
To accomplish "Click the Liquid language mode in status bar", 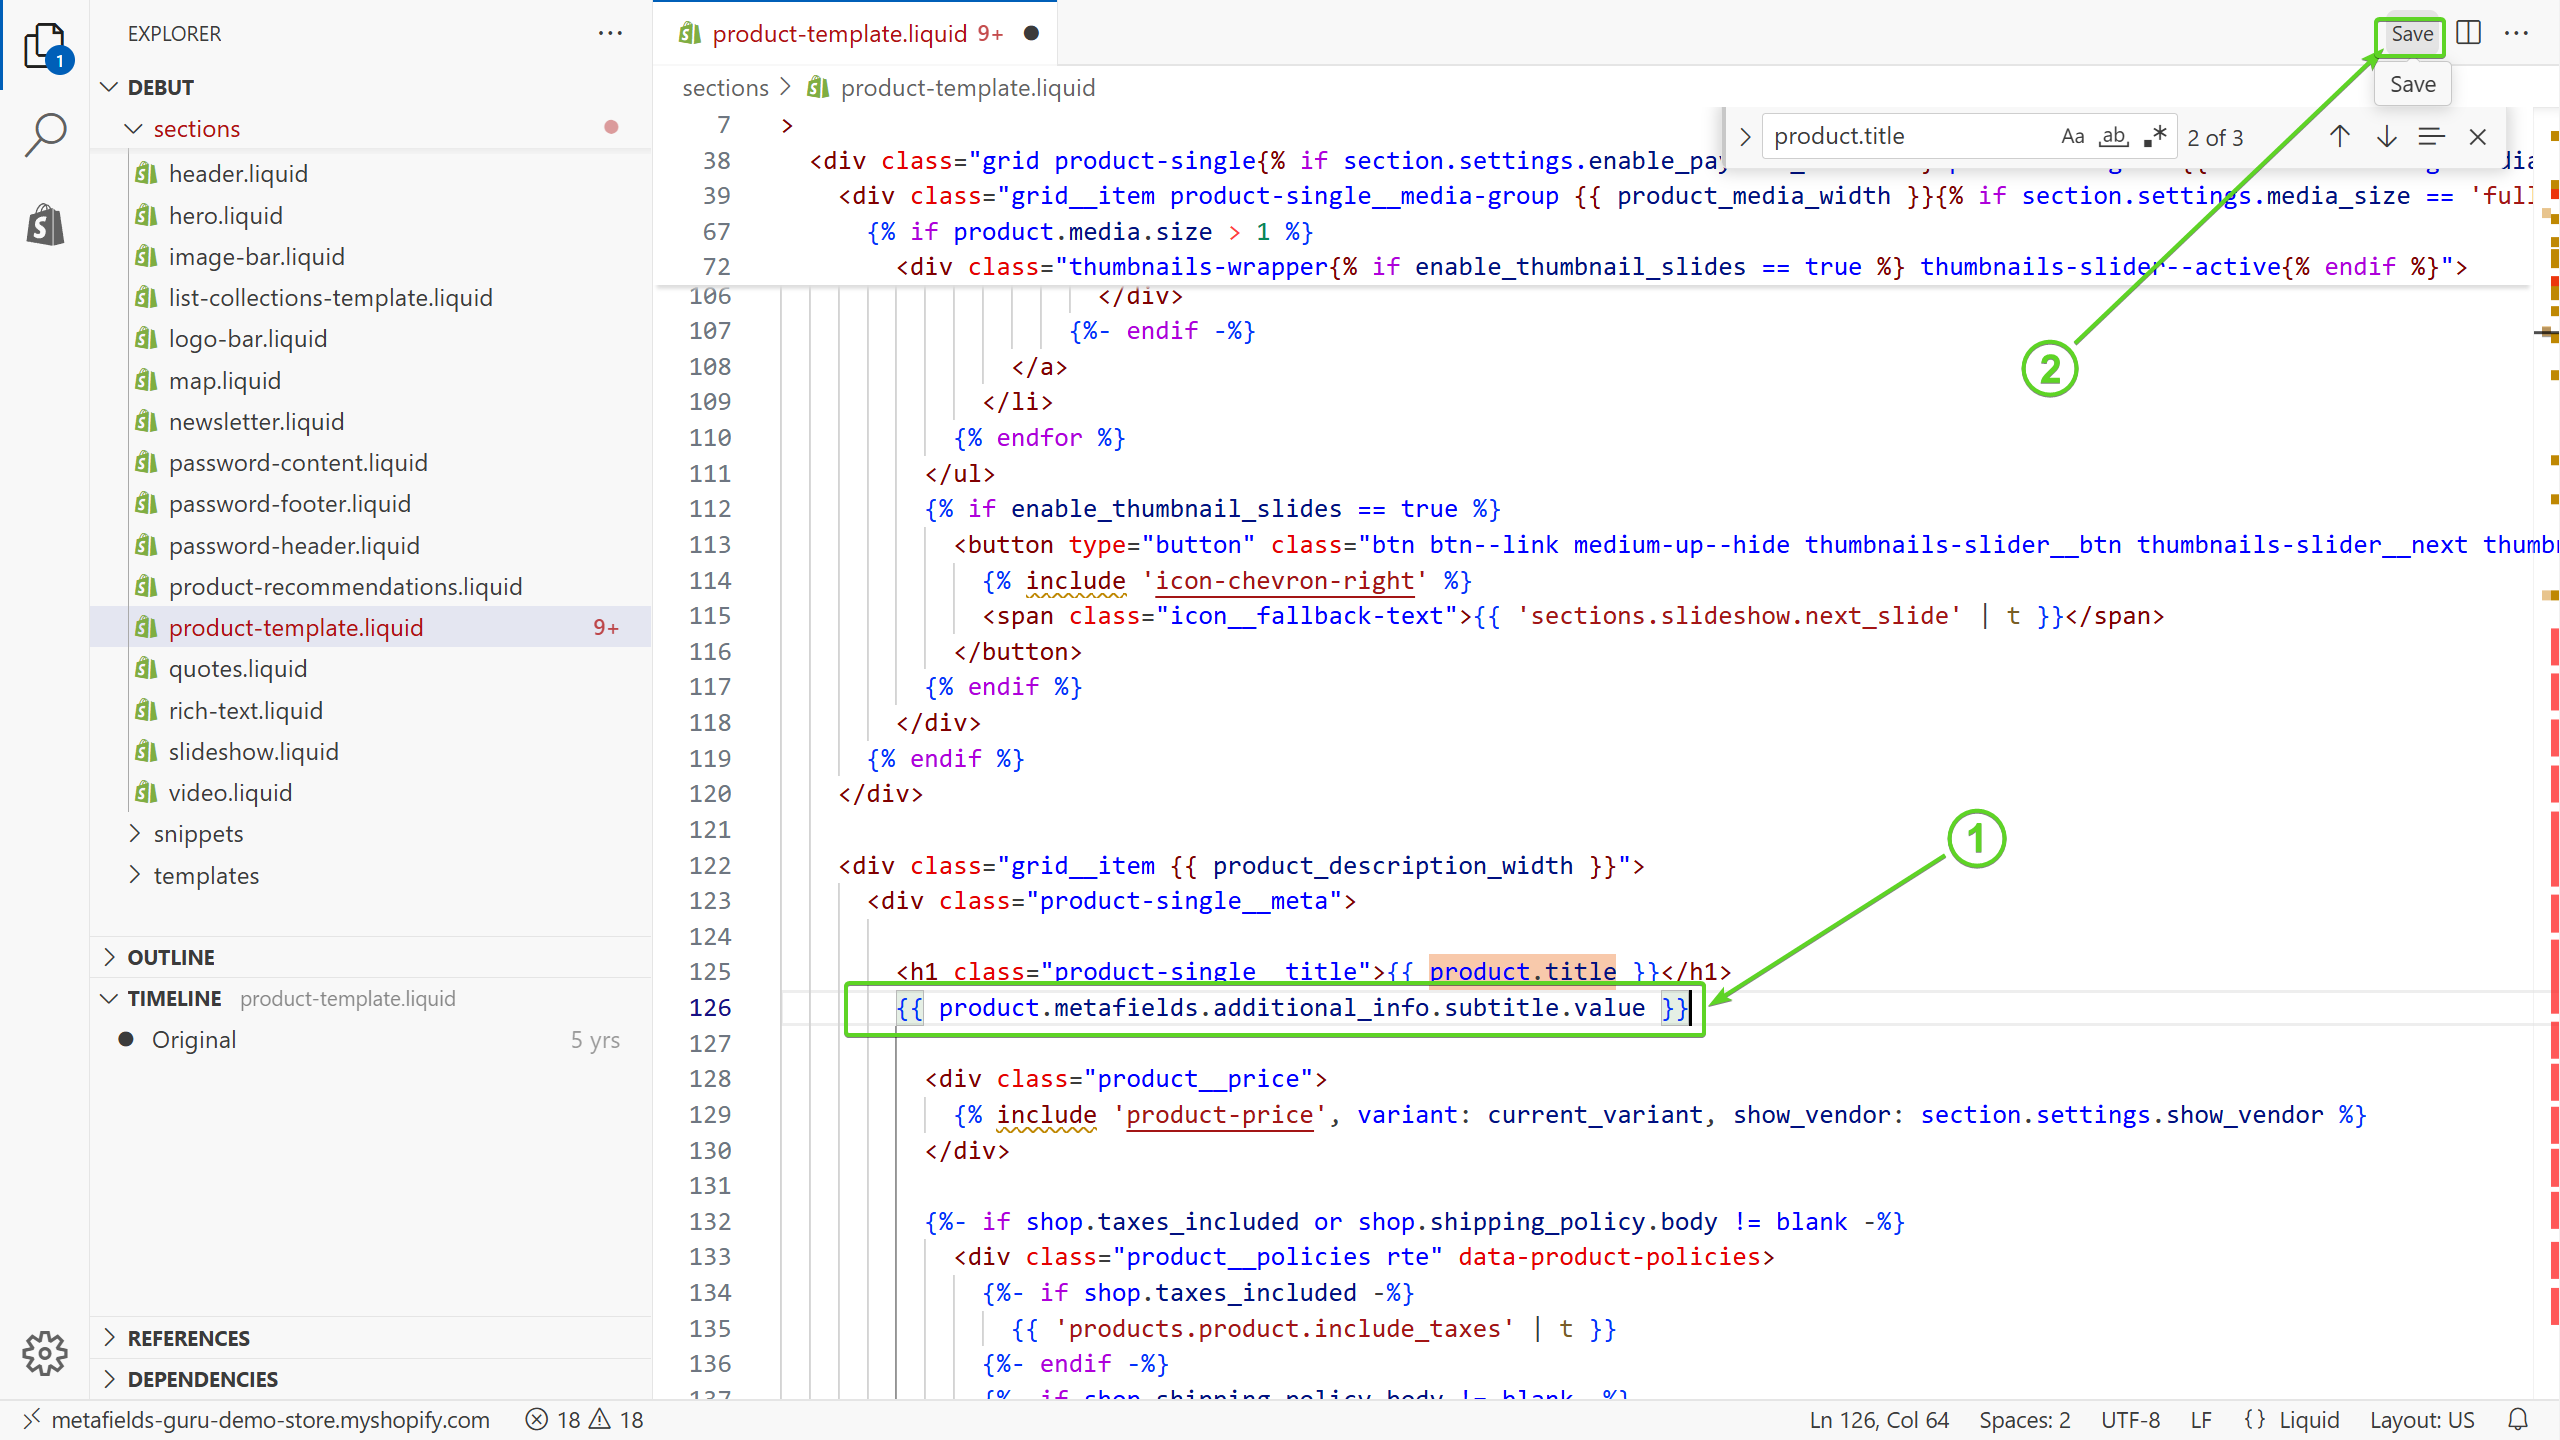I will [x=2308, y=1419].
